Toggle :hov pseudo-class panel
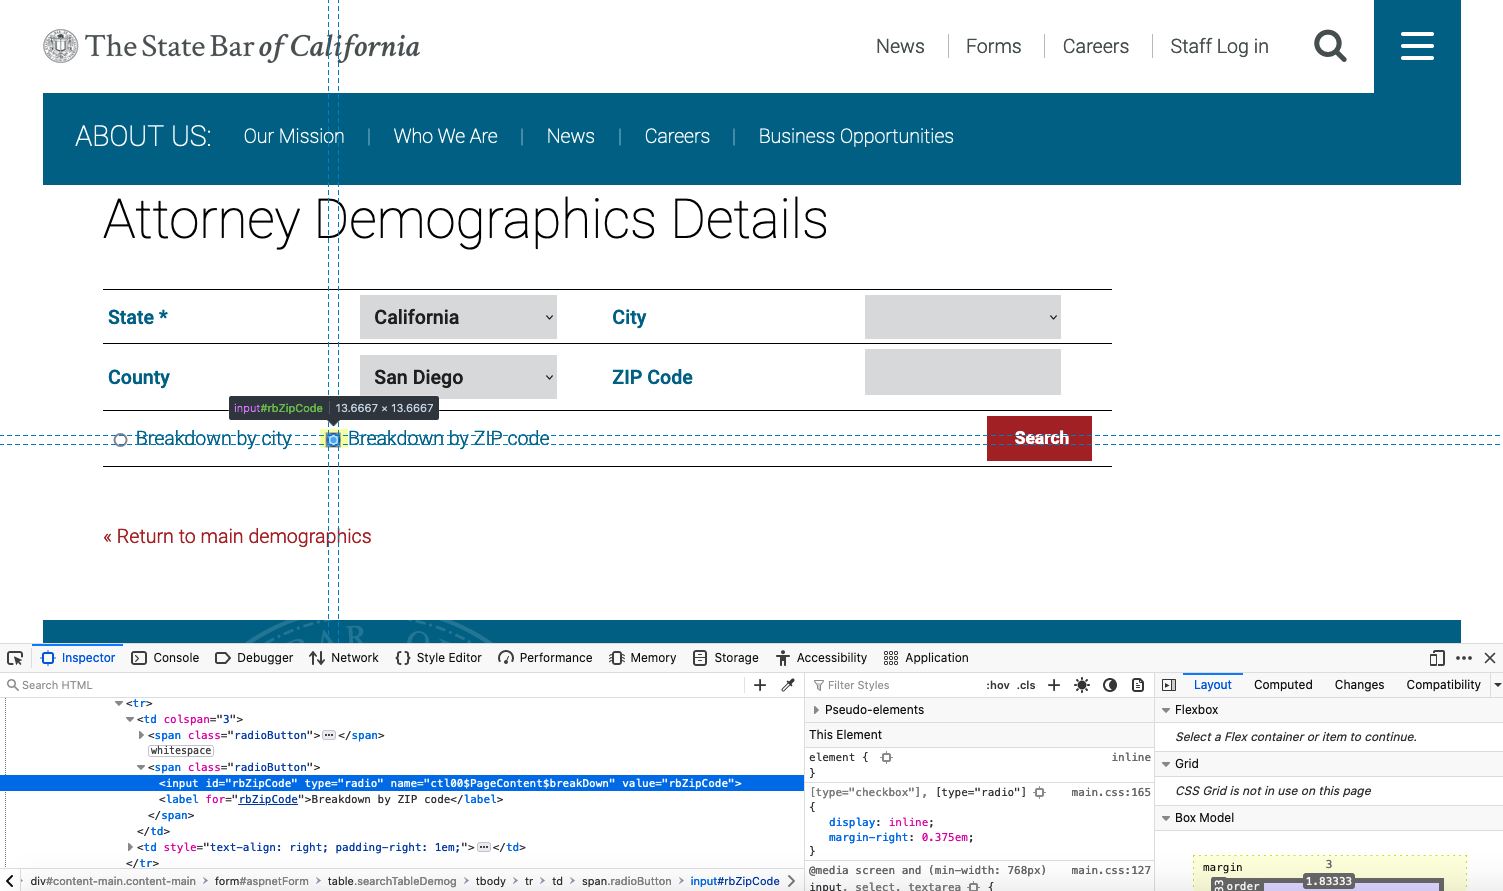1503x891 pixels. (998, 685)
